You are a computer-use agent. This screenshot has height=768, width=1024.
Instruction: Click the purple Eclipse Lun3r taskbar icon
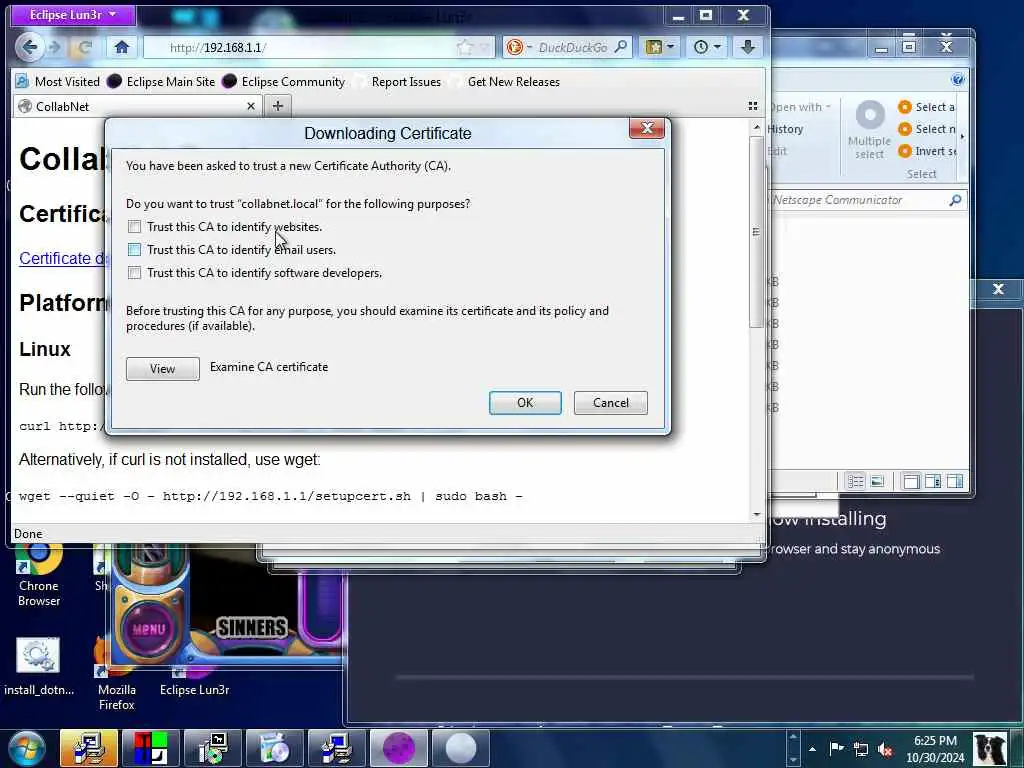pos(398,748)
